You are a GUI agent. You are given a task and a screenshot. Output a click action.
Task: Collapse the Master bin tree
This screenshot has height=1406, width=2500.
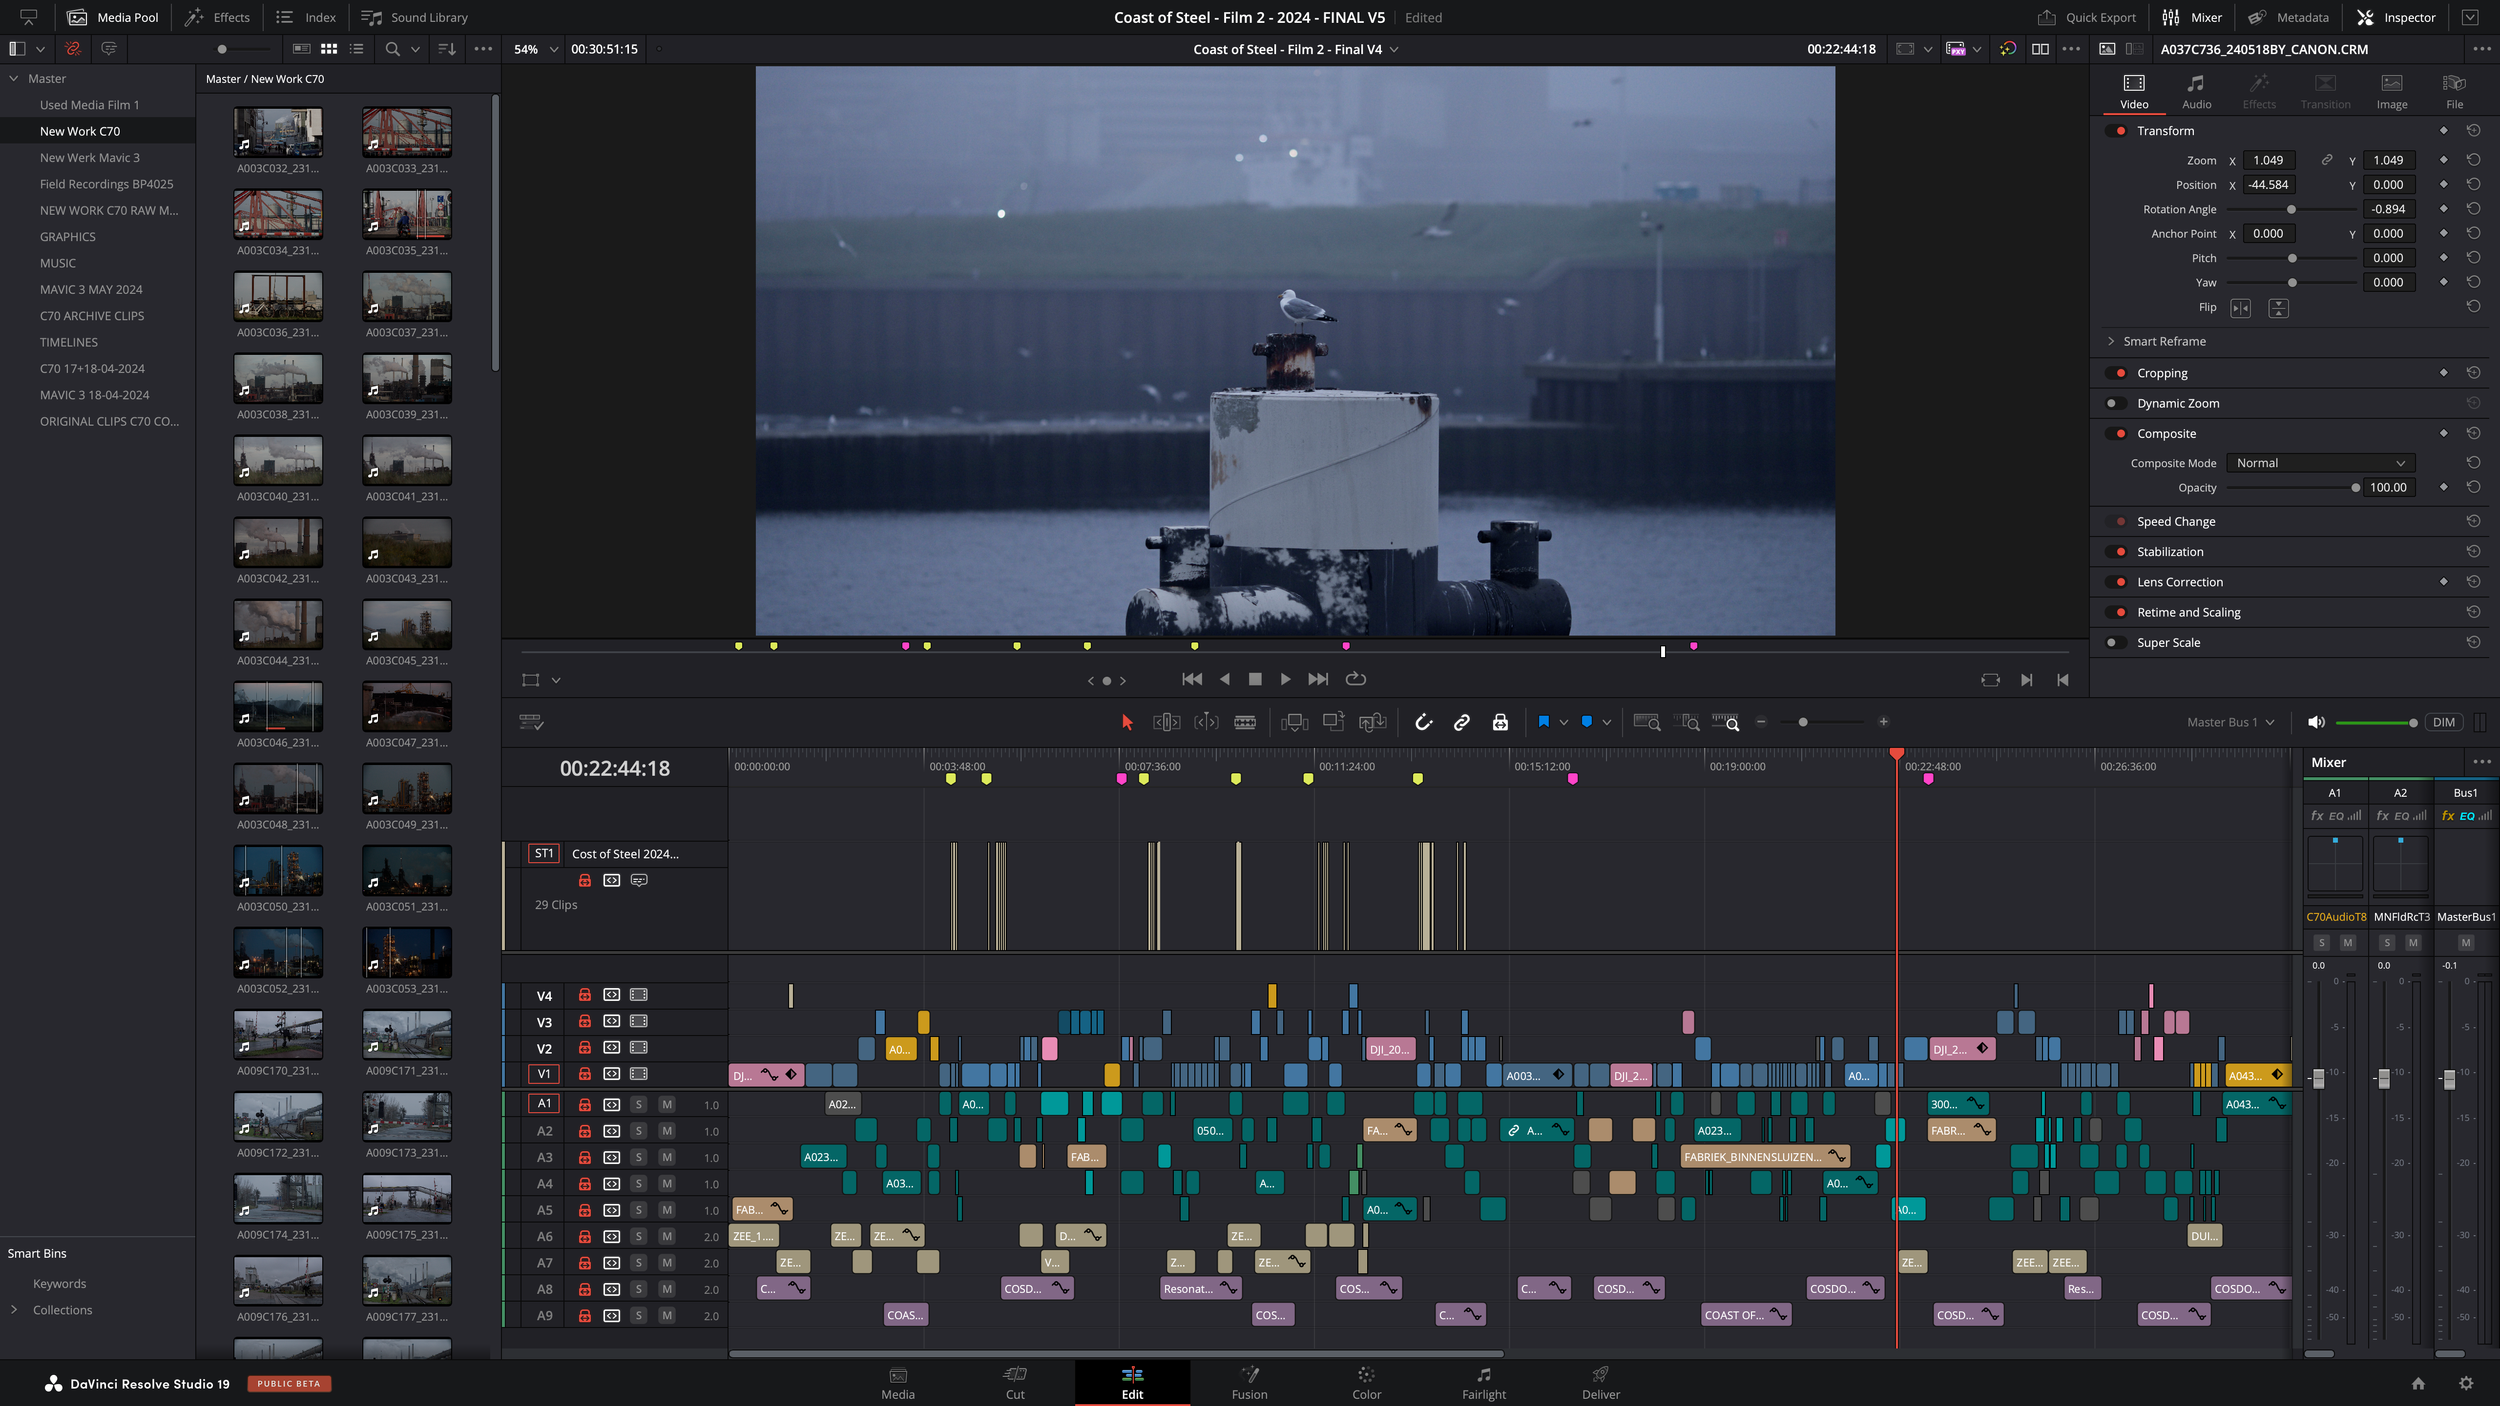pyautogui.click(x=14, y=78)
